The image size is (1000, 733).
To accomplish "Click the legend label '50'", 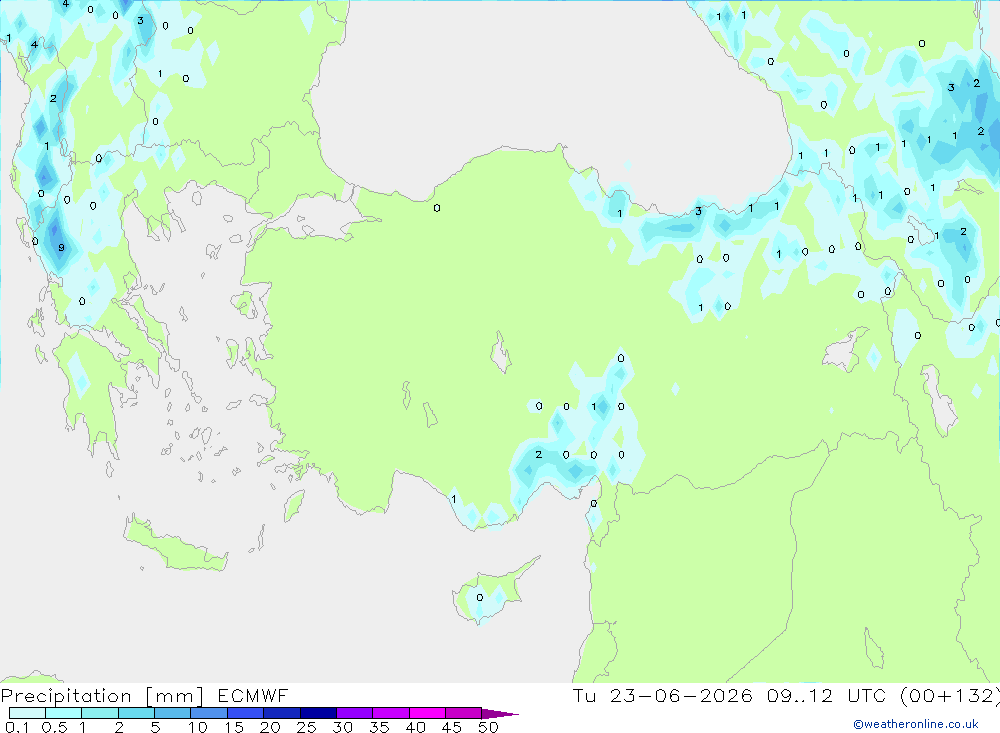I will click(x=488, y=727).
